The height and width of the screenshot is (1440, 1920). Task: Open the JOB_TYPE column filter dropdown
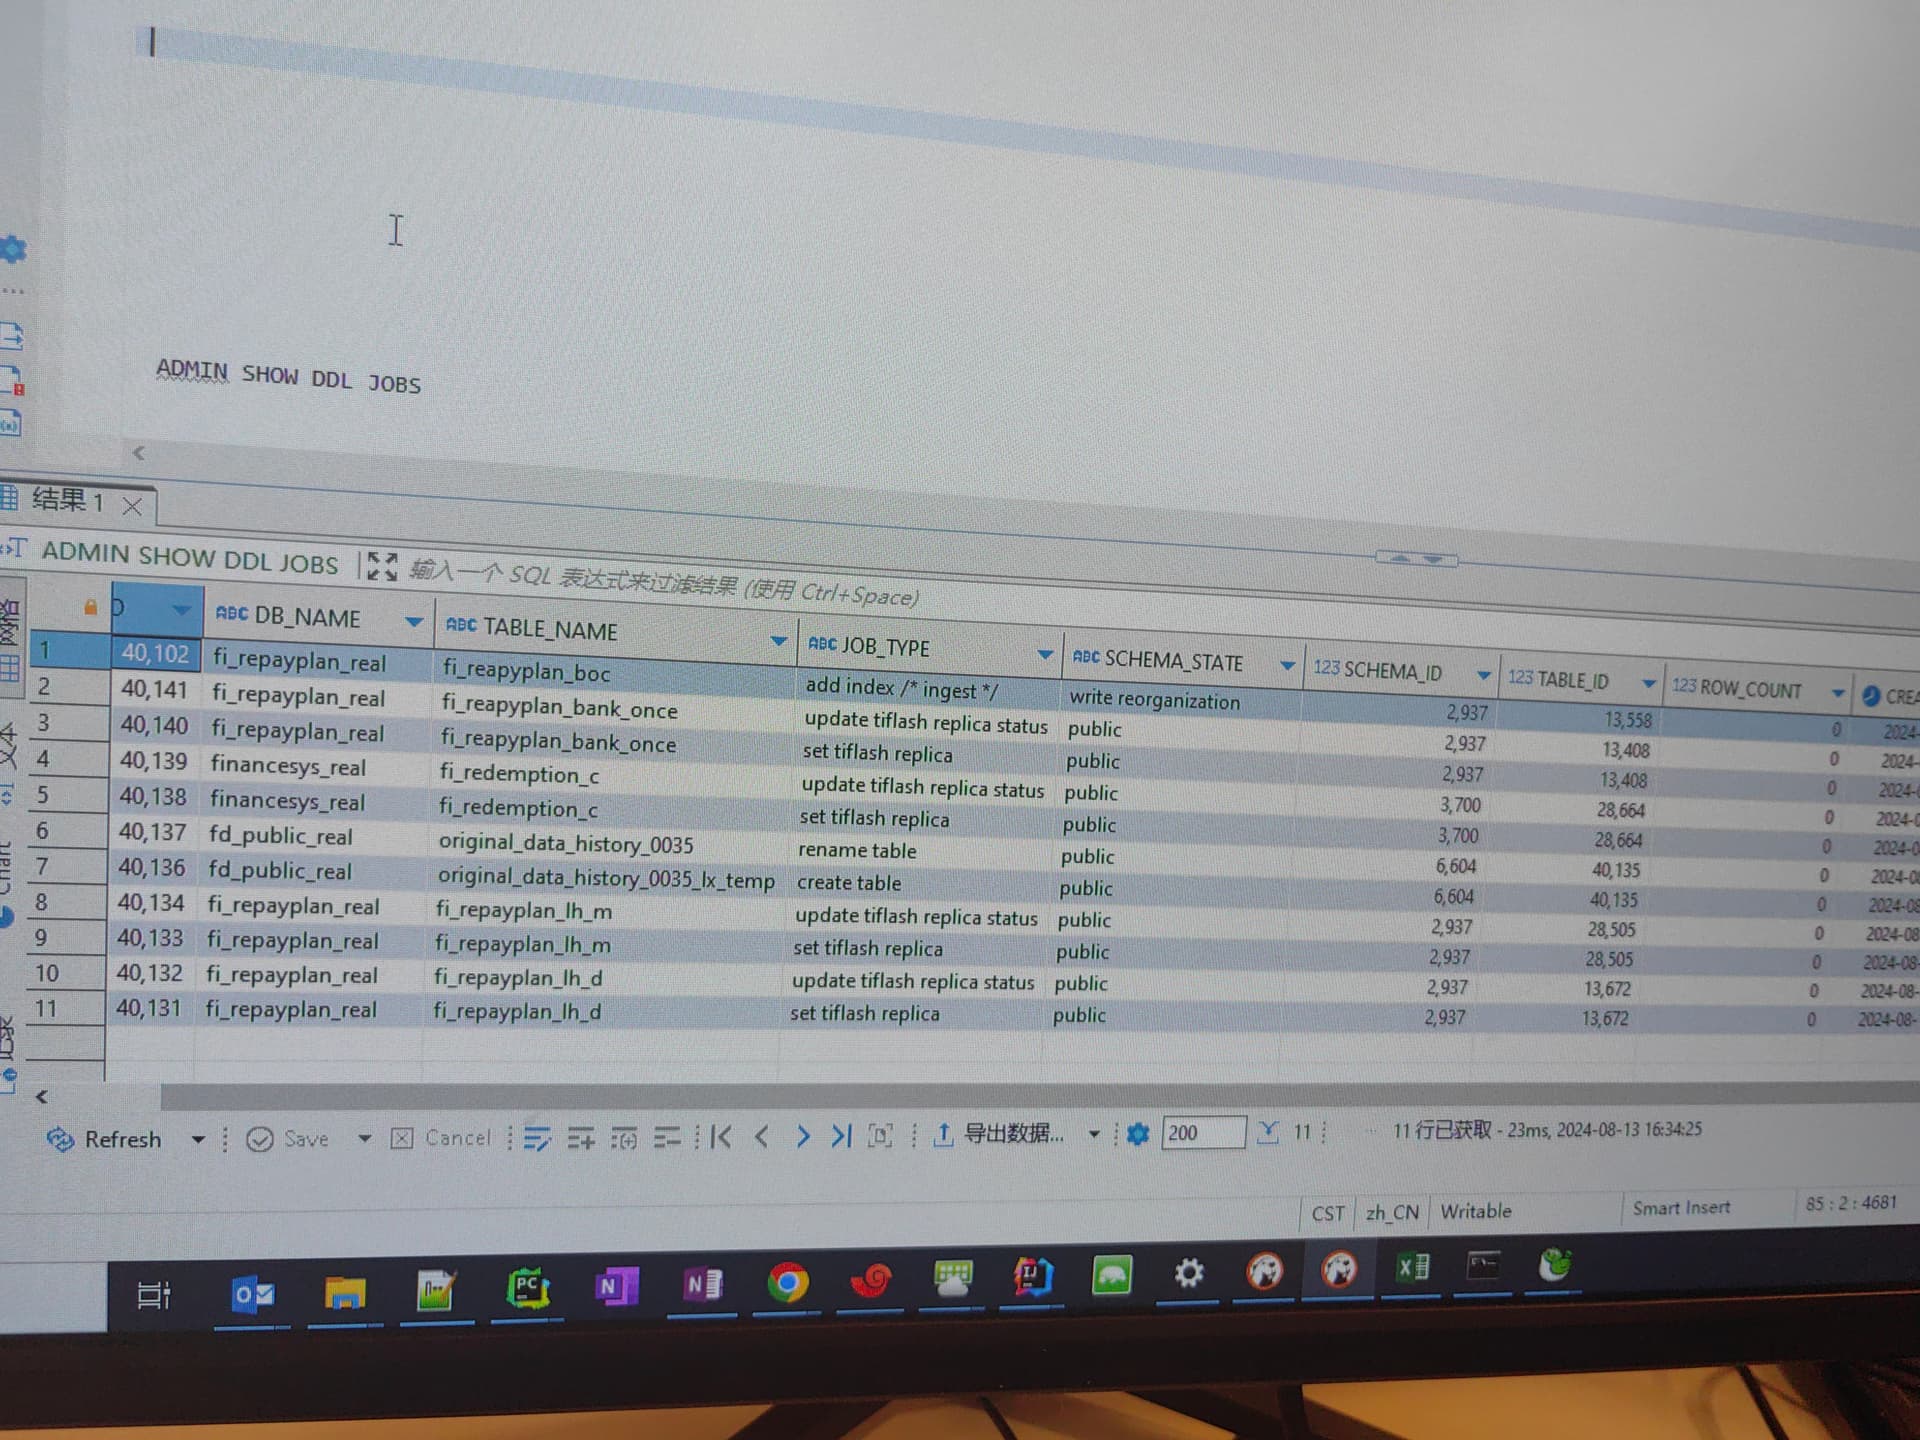click(x=1045, y=654)
